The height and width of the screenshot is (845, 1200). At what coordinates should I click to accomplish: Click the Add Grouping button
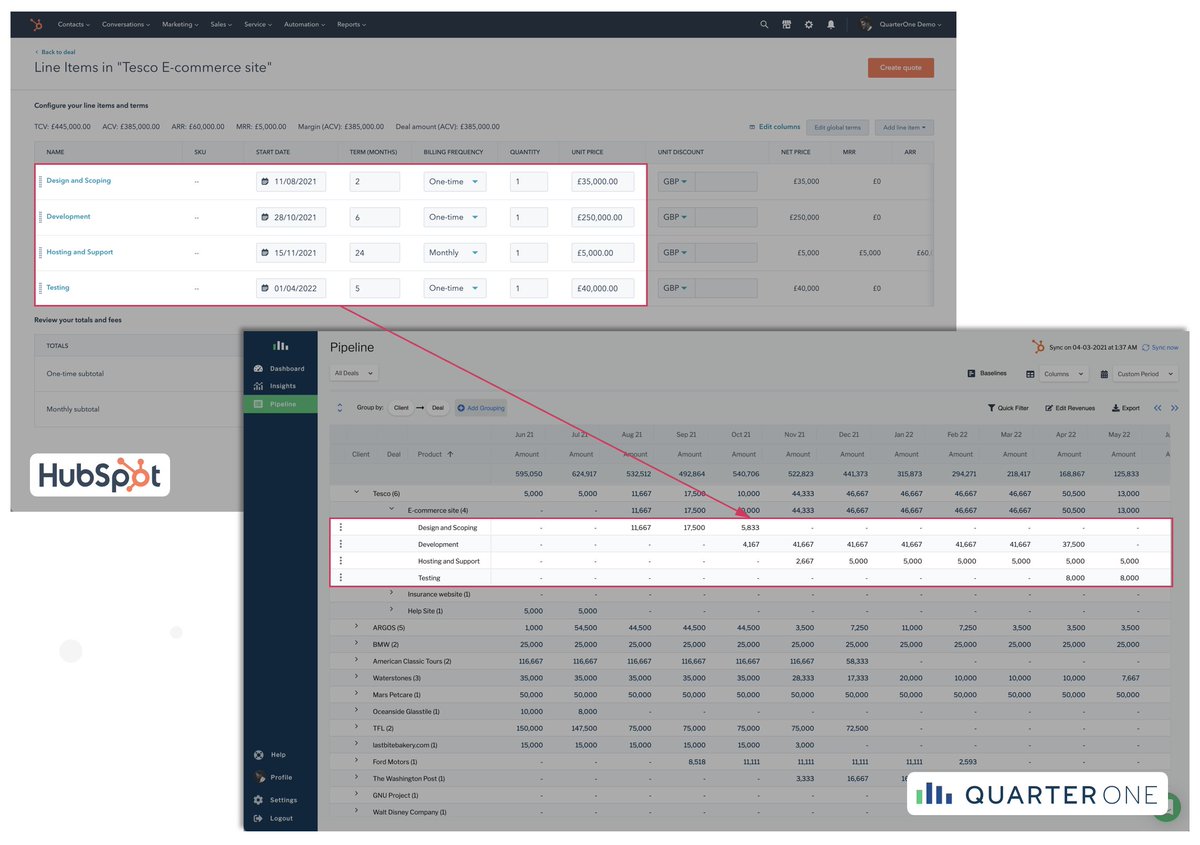click(x=481, y=408)
